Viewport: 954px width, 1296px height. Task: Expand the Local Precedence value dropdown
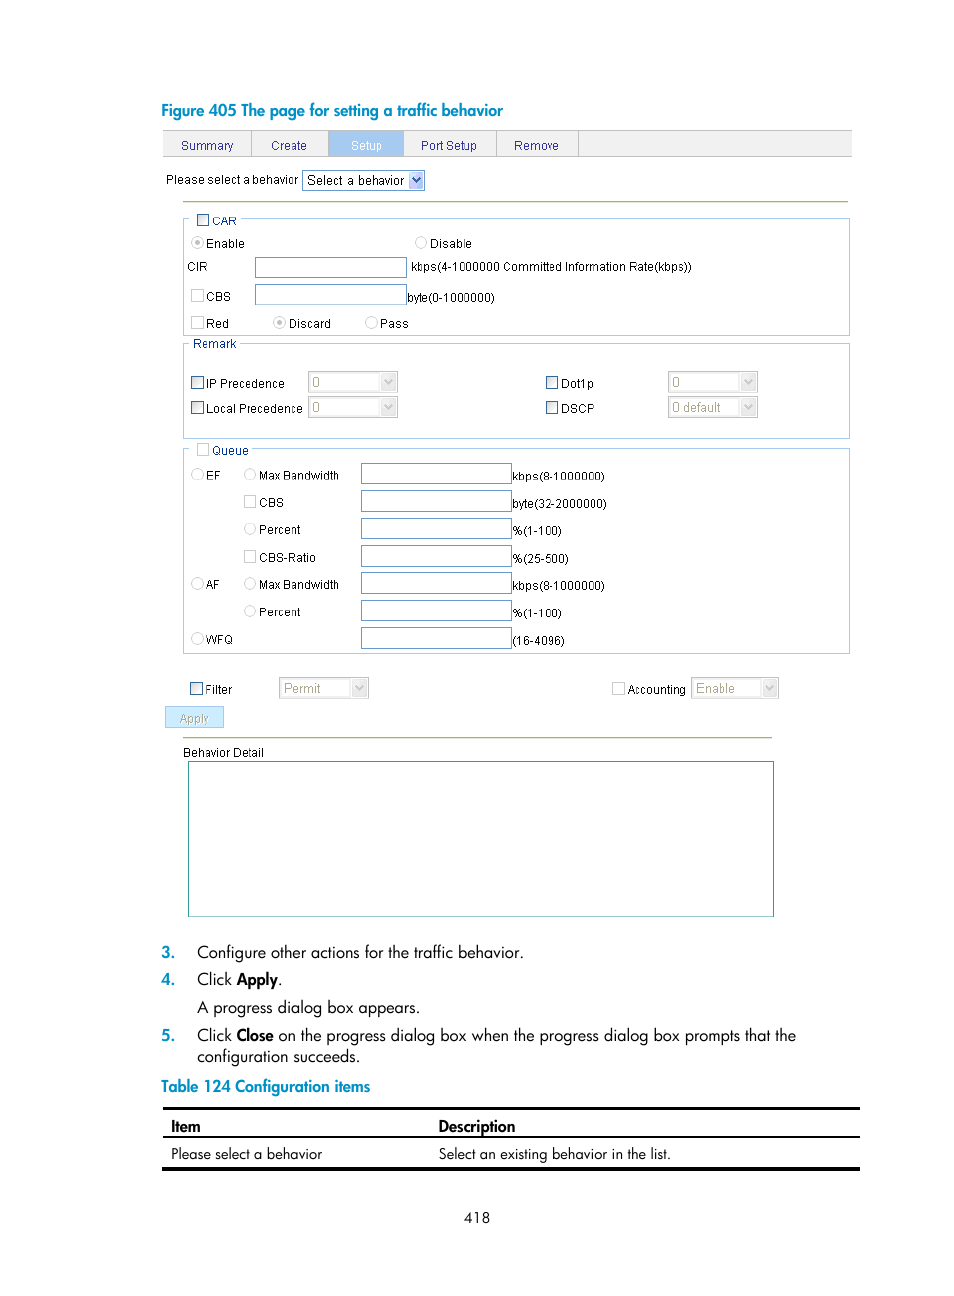[353, 407]
